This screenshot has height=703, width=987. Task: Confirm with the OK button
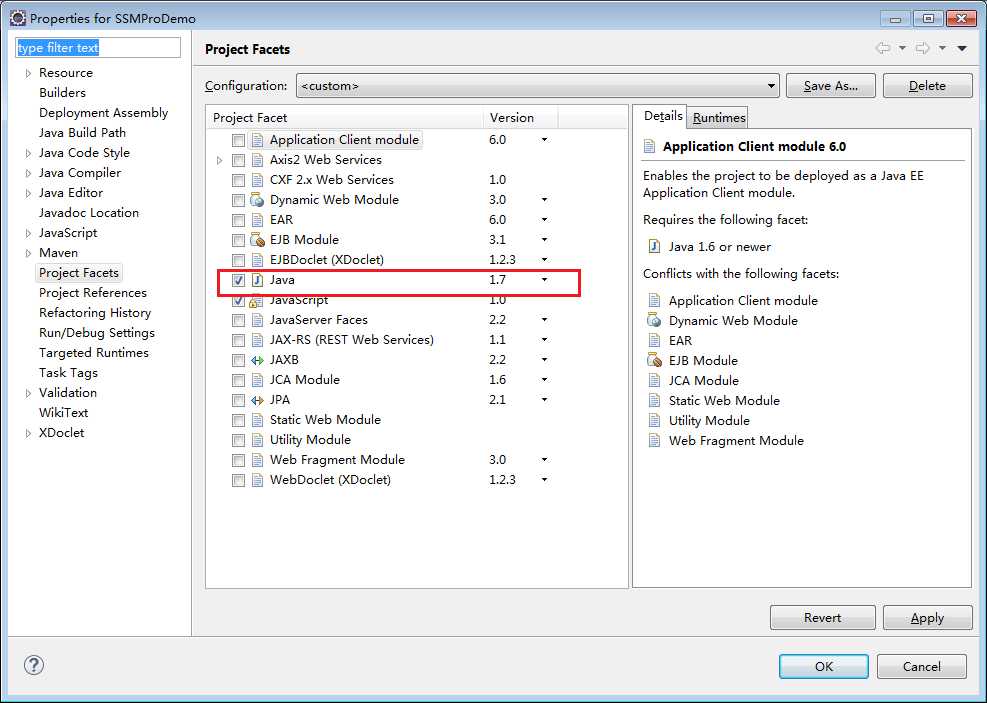(823, 666)
